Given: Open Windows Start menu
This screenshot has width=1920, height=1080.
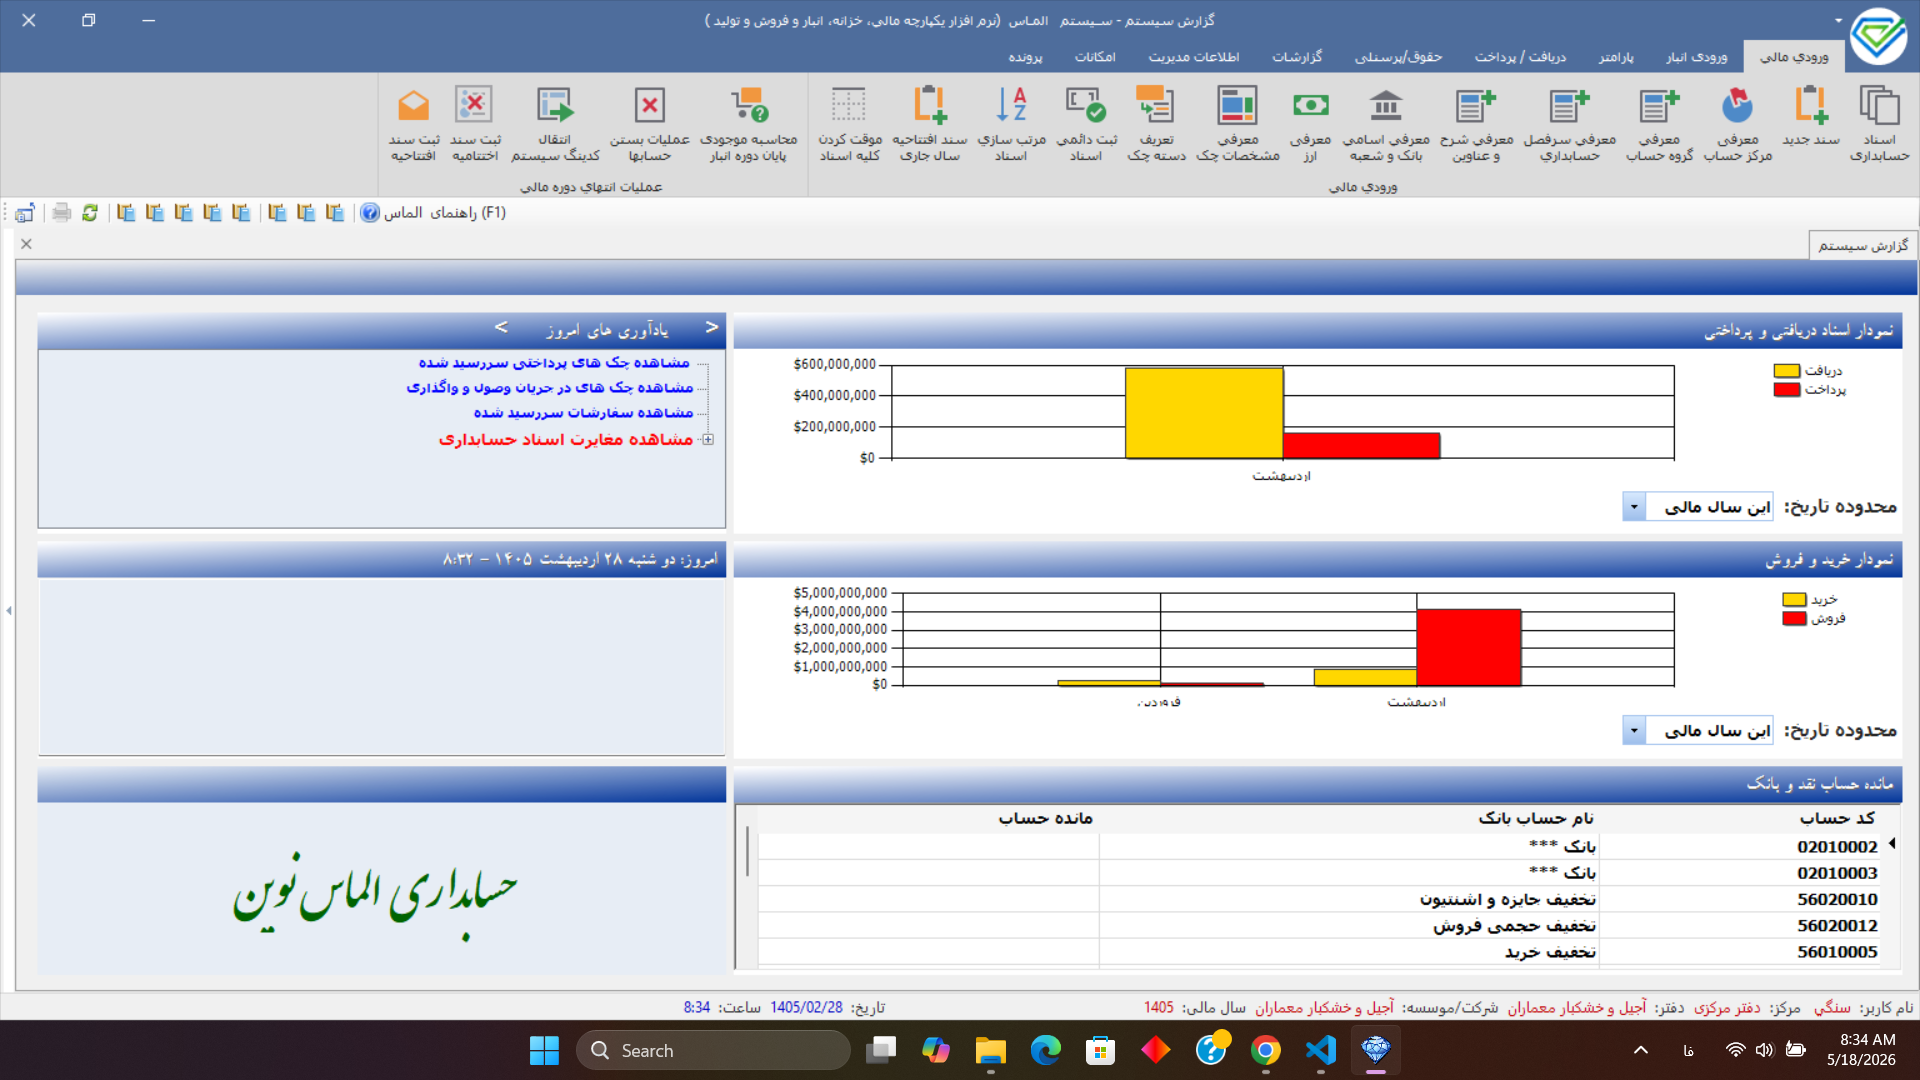Looking at the screenshot, I should point(544,1050).
